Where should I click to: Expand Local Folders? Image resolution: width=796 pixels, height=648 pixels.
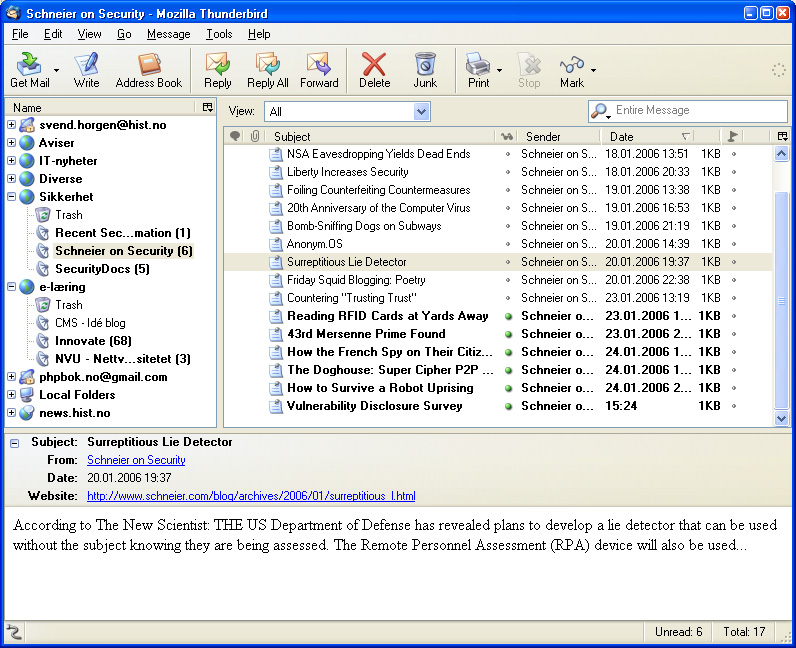(11, 395)
